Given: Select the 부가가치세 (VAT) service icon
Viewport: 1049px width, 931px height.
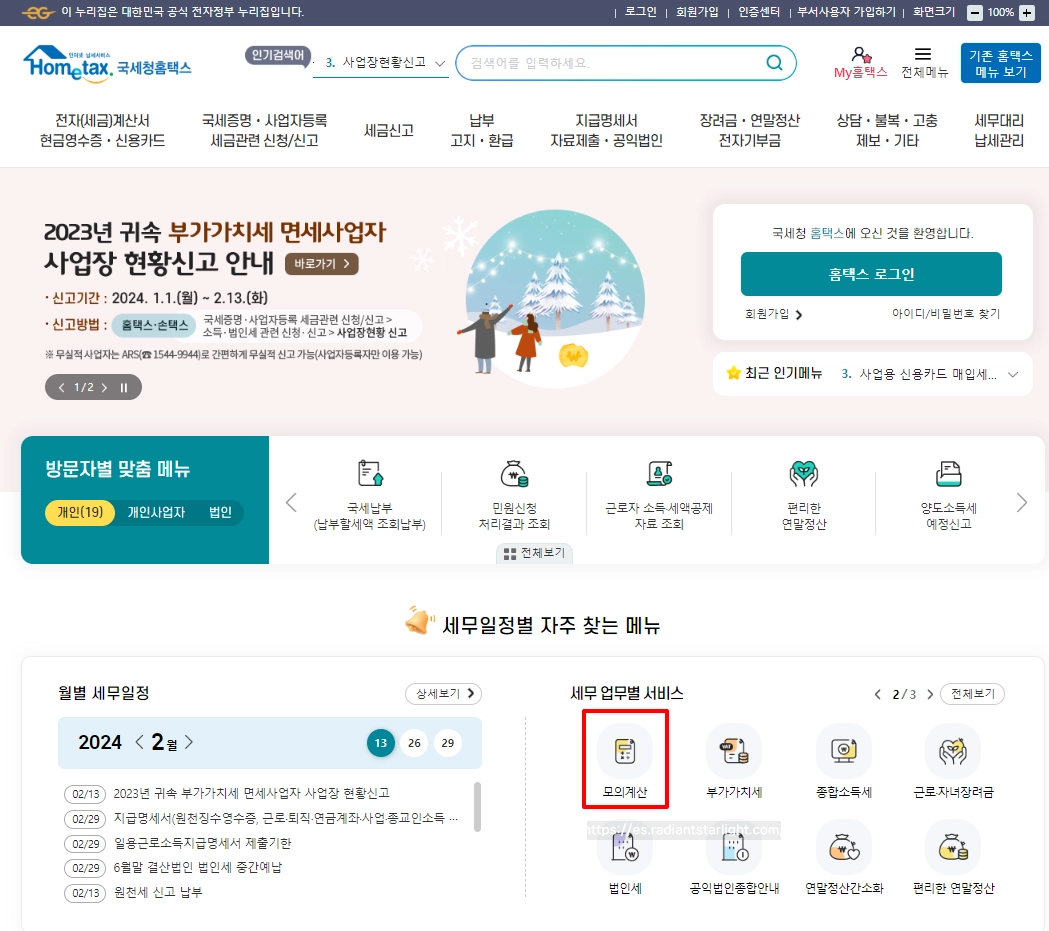Looking at the screenshot, I should (x=733, y=758).
